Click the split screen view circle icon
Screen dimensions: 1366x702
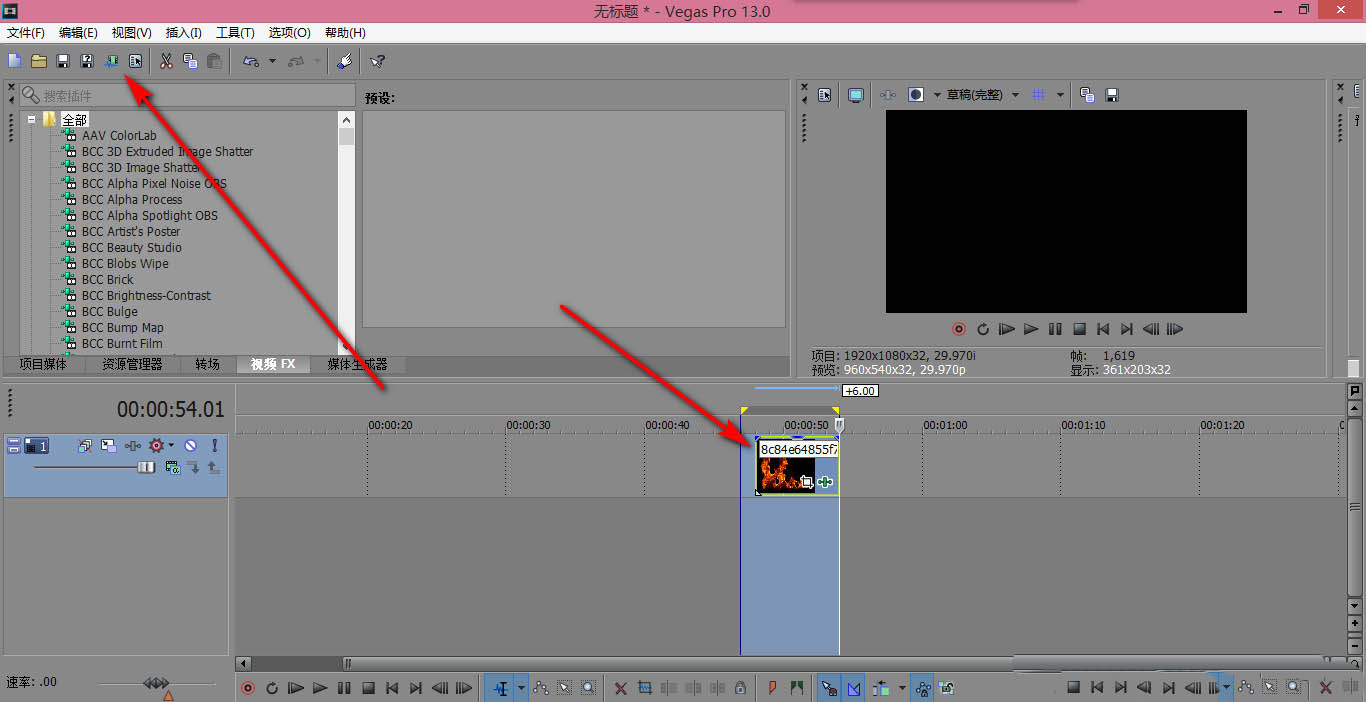click(x=915, y=95)
